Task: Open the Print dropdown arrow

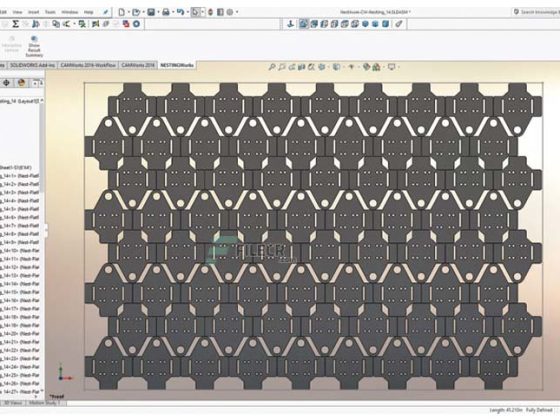Action: [172, 12]
